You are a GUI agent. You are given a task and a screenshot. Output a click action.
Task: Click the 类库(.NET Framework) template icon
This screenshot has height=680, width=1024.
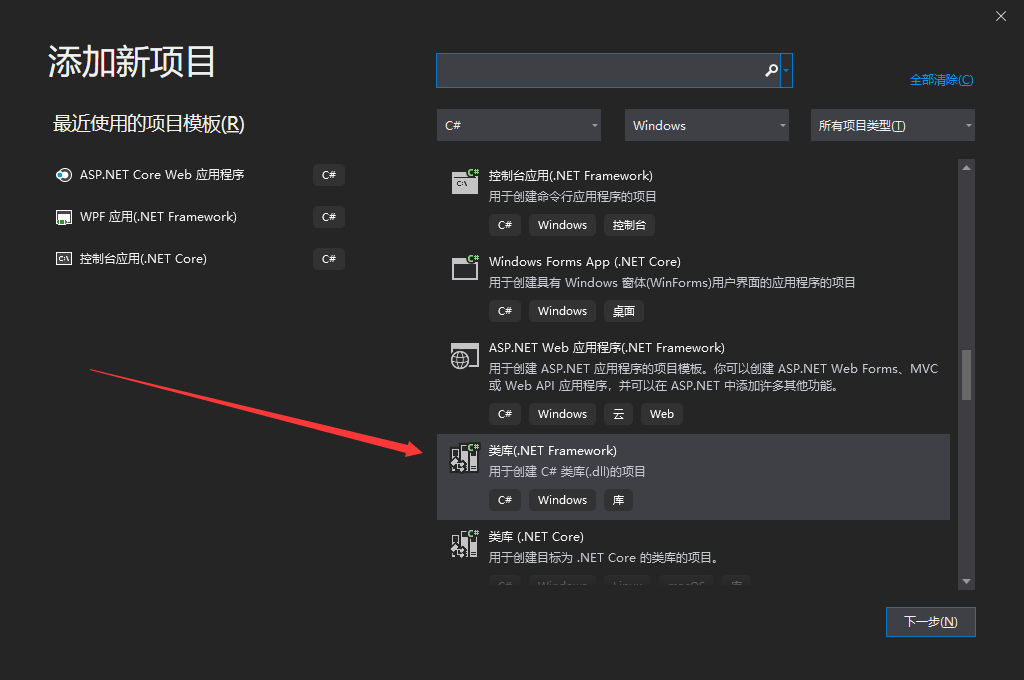click(x=465, y=457)
